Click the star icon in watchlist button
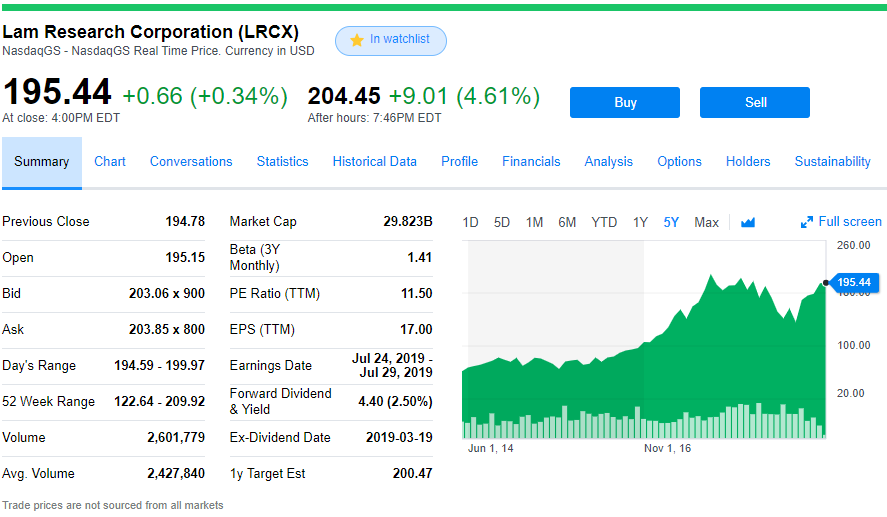This screenshot has height=517, width=887. [x=356, y=40]
